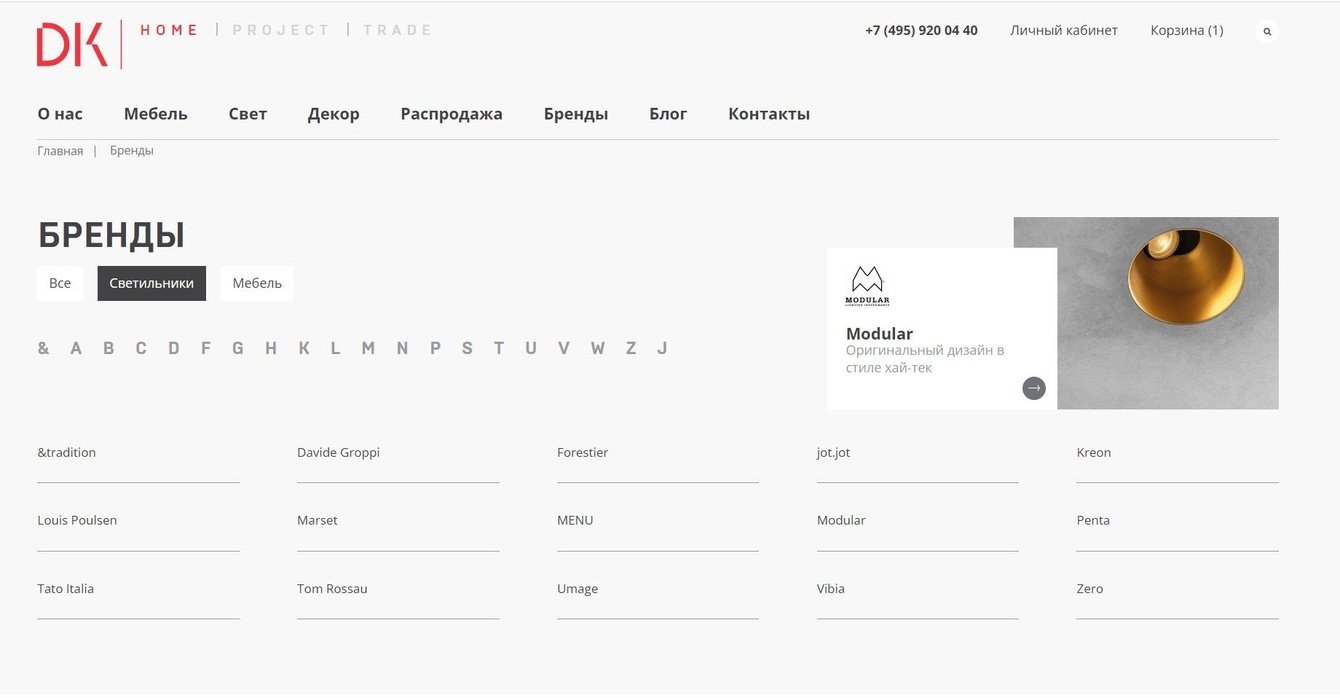The height and width of the screenshot is (698, 1340).
Task: Click the DK logo
Action: tap(72, 45)
